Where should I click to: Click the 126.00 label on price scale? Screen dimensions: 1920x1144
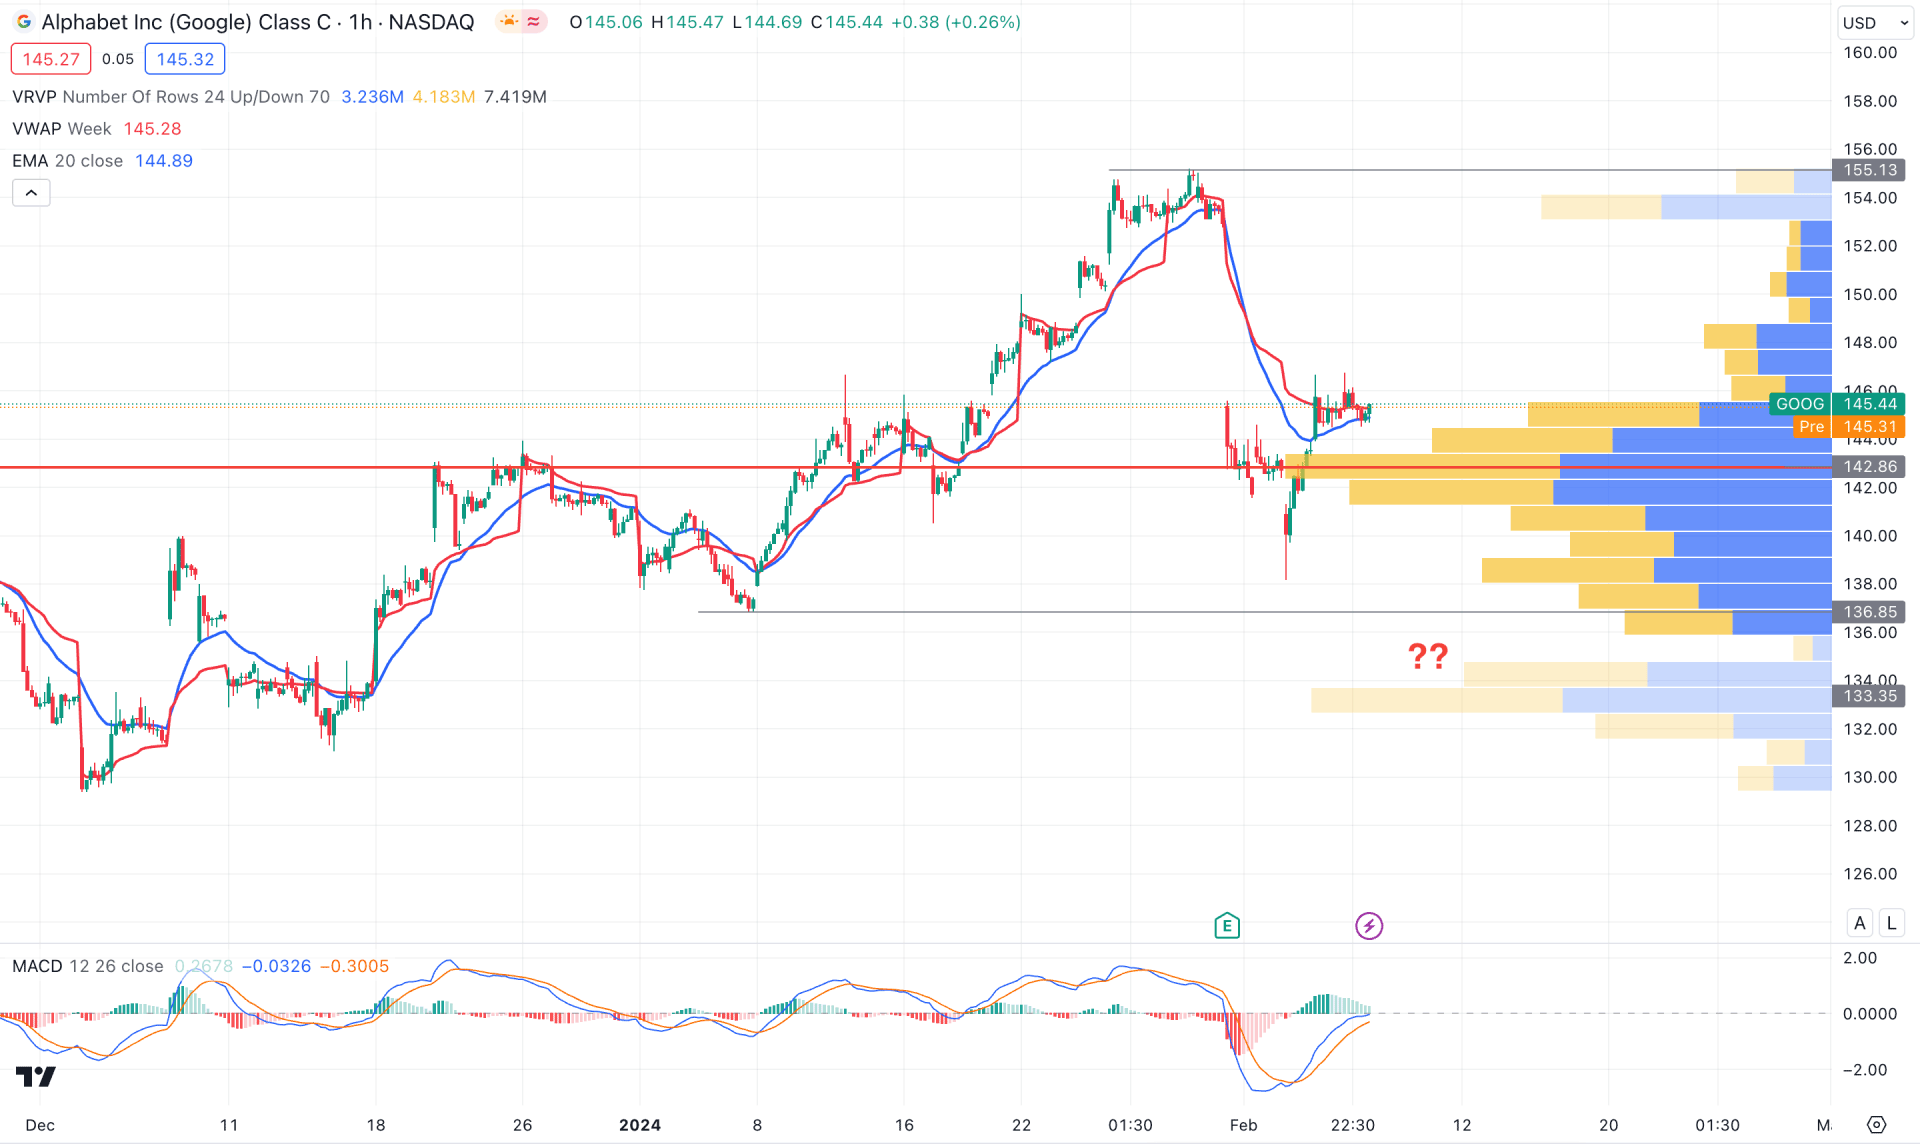(1870, 873)
